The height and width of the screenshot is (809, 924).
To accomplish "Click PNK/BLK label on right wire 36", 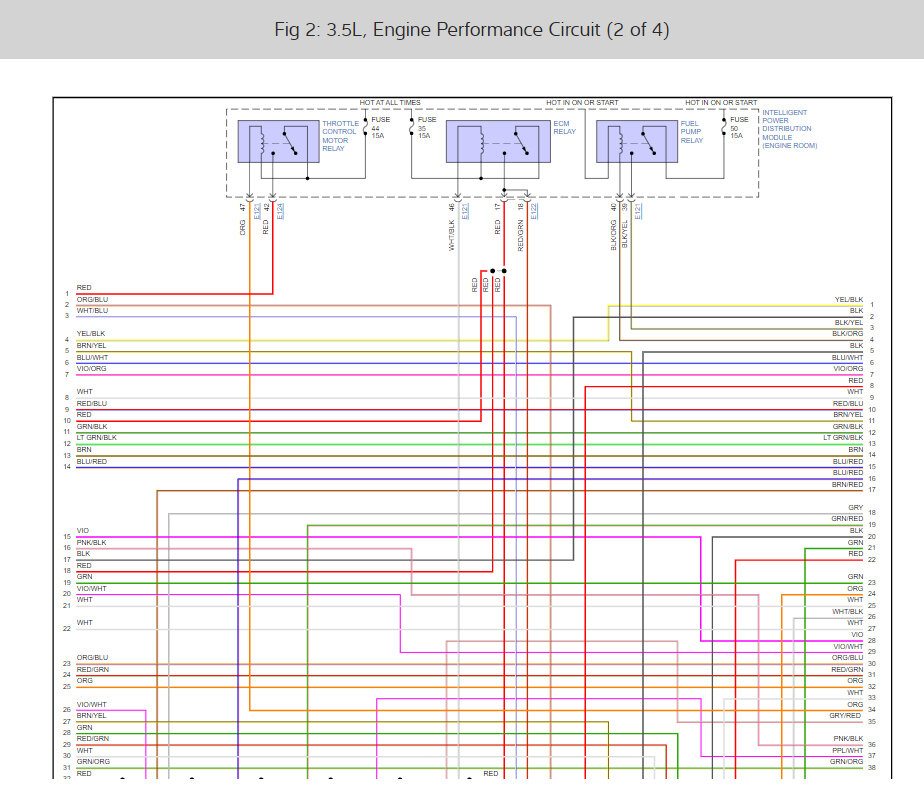I will 848,738.
